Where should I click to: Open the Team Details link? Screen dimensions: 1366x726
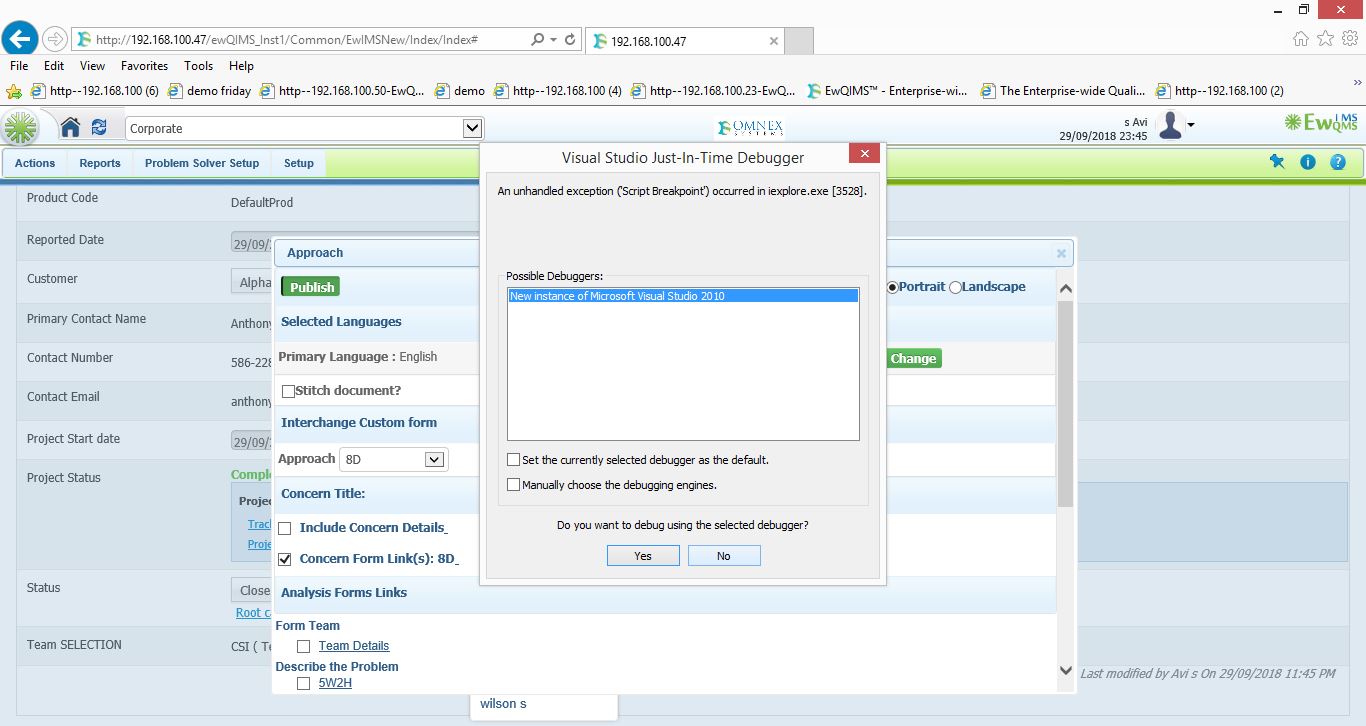354,646
